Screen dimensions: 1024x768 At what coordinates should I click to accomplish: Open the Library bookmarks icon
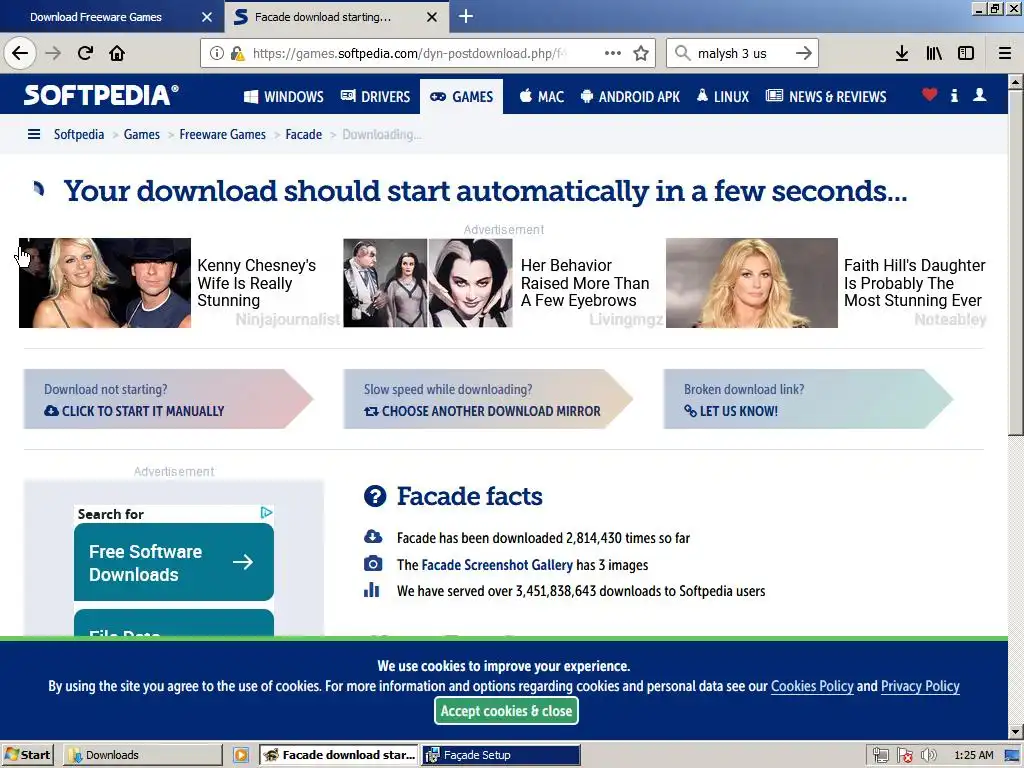pos(934,54)
